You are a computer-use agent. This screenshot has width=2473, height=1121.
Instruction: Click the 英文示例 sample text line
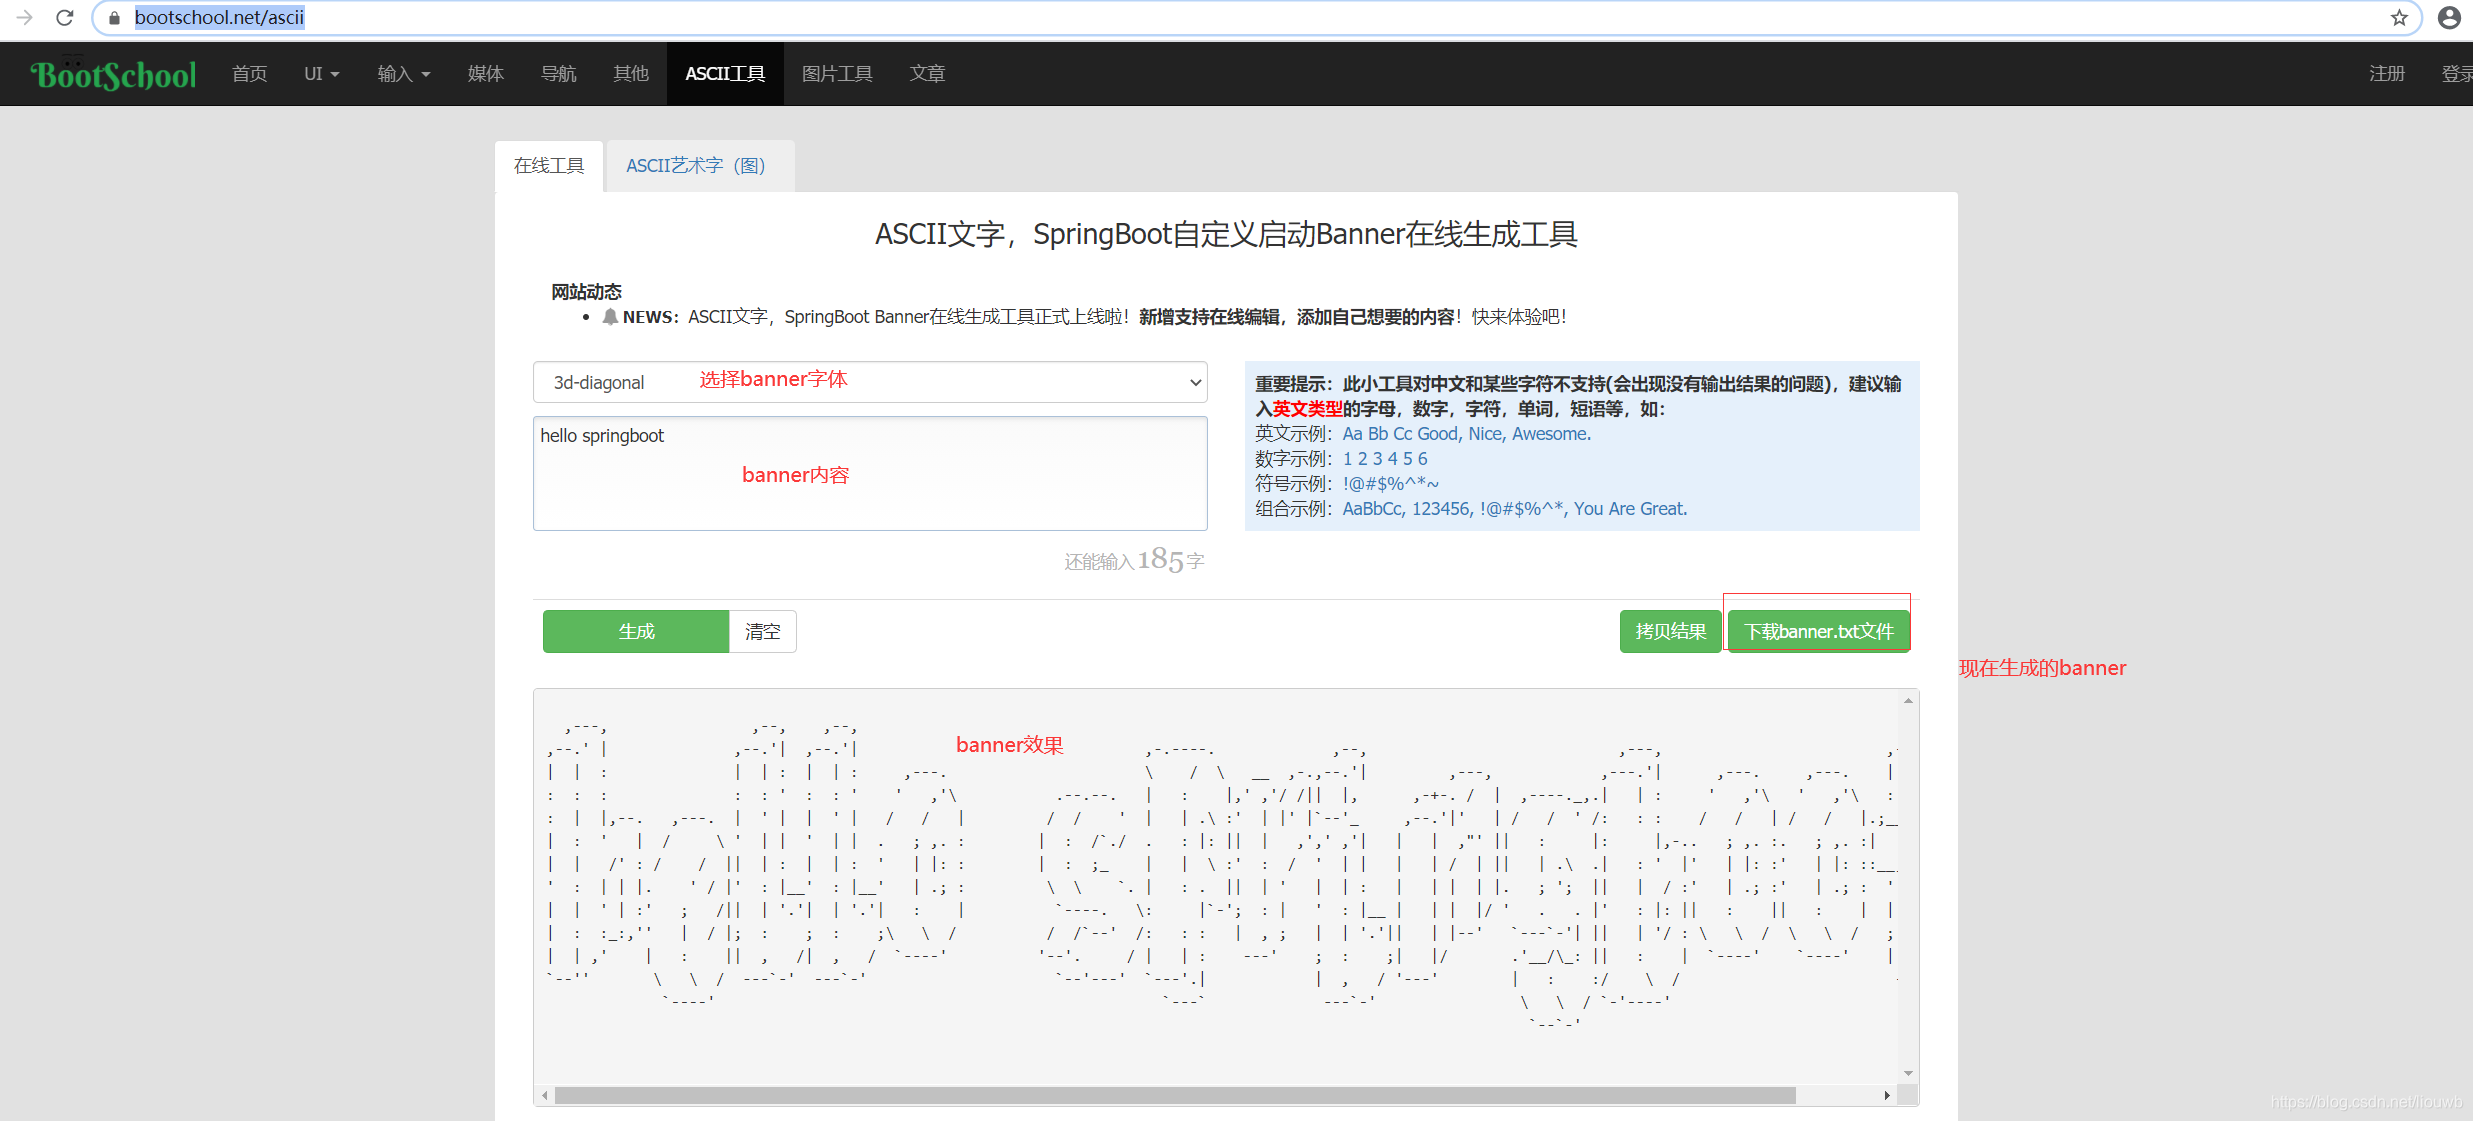click(1423, 433)
